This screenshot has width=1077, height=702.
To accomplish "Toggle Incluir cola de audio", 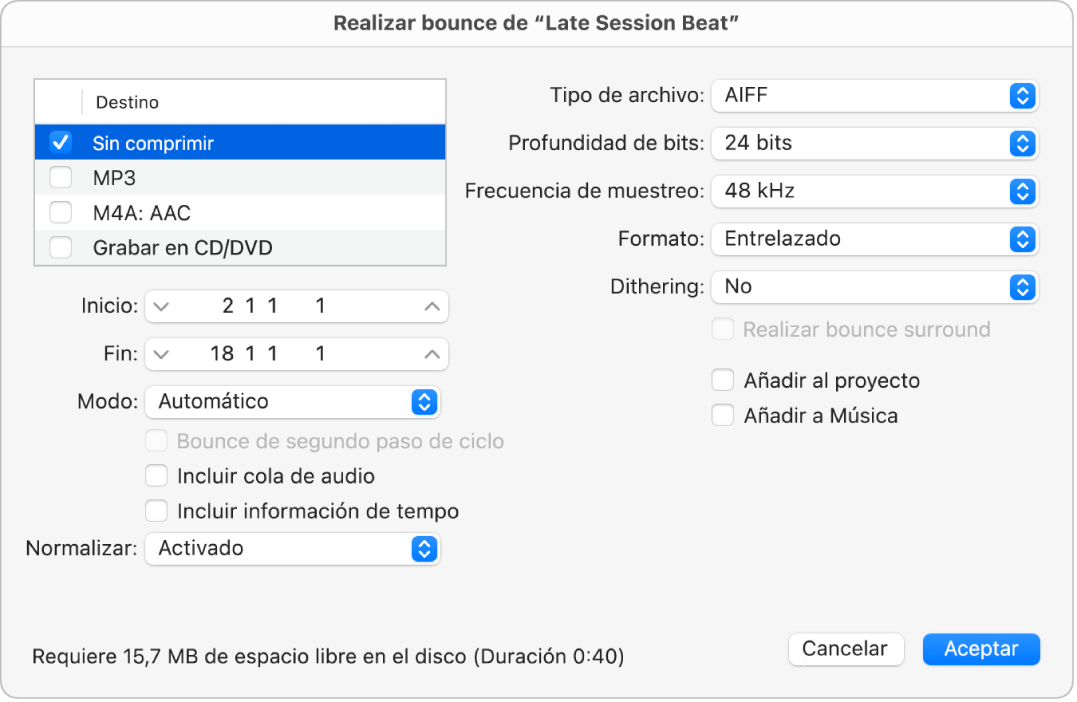I will click(157, 476).
